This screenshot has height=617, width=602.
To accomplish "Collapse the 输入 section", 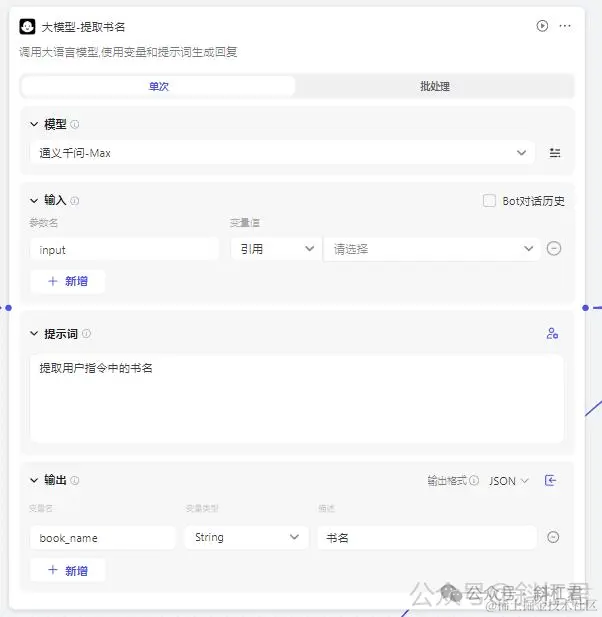I will coord(34,201).
